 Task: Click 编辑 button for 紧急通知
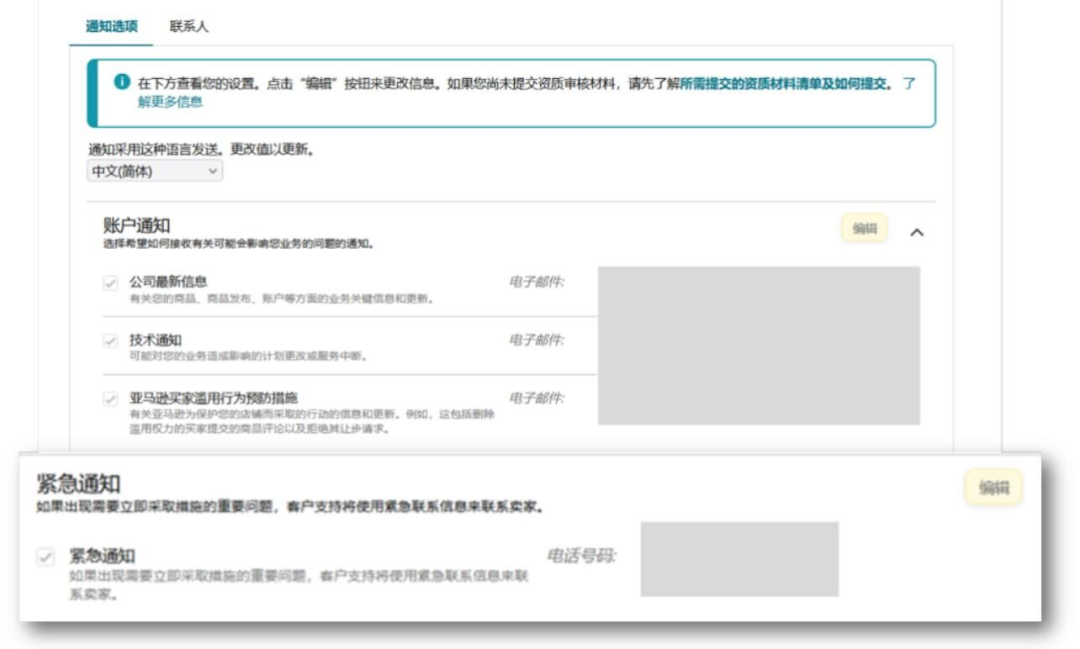tap(993, 487)
